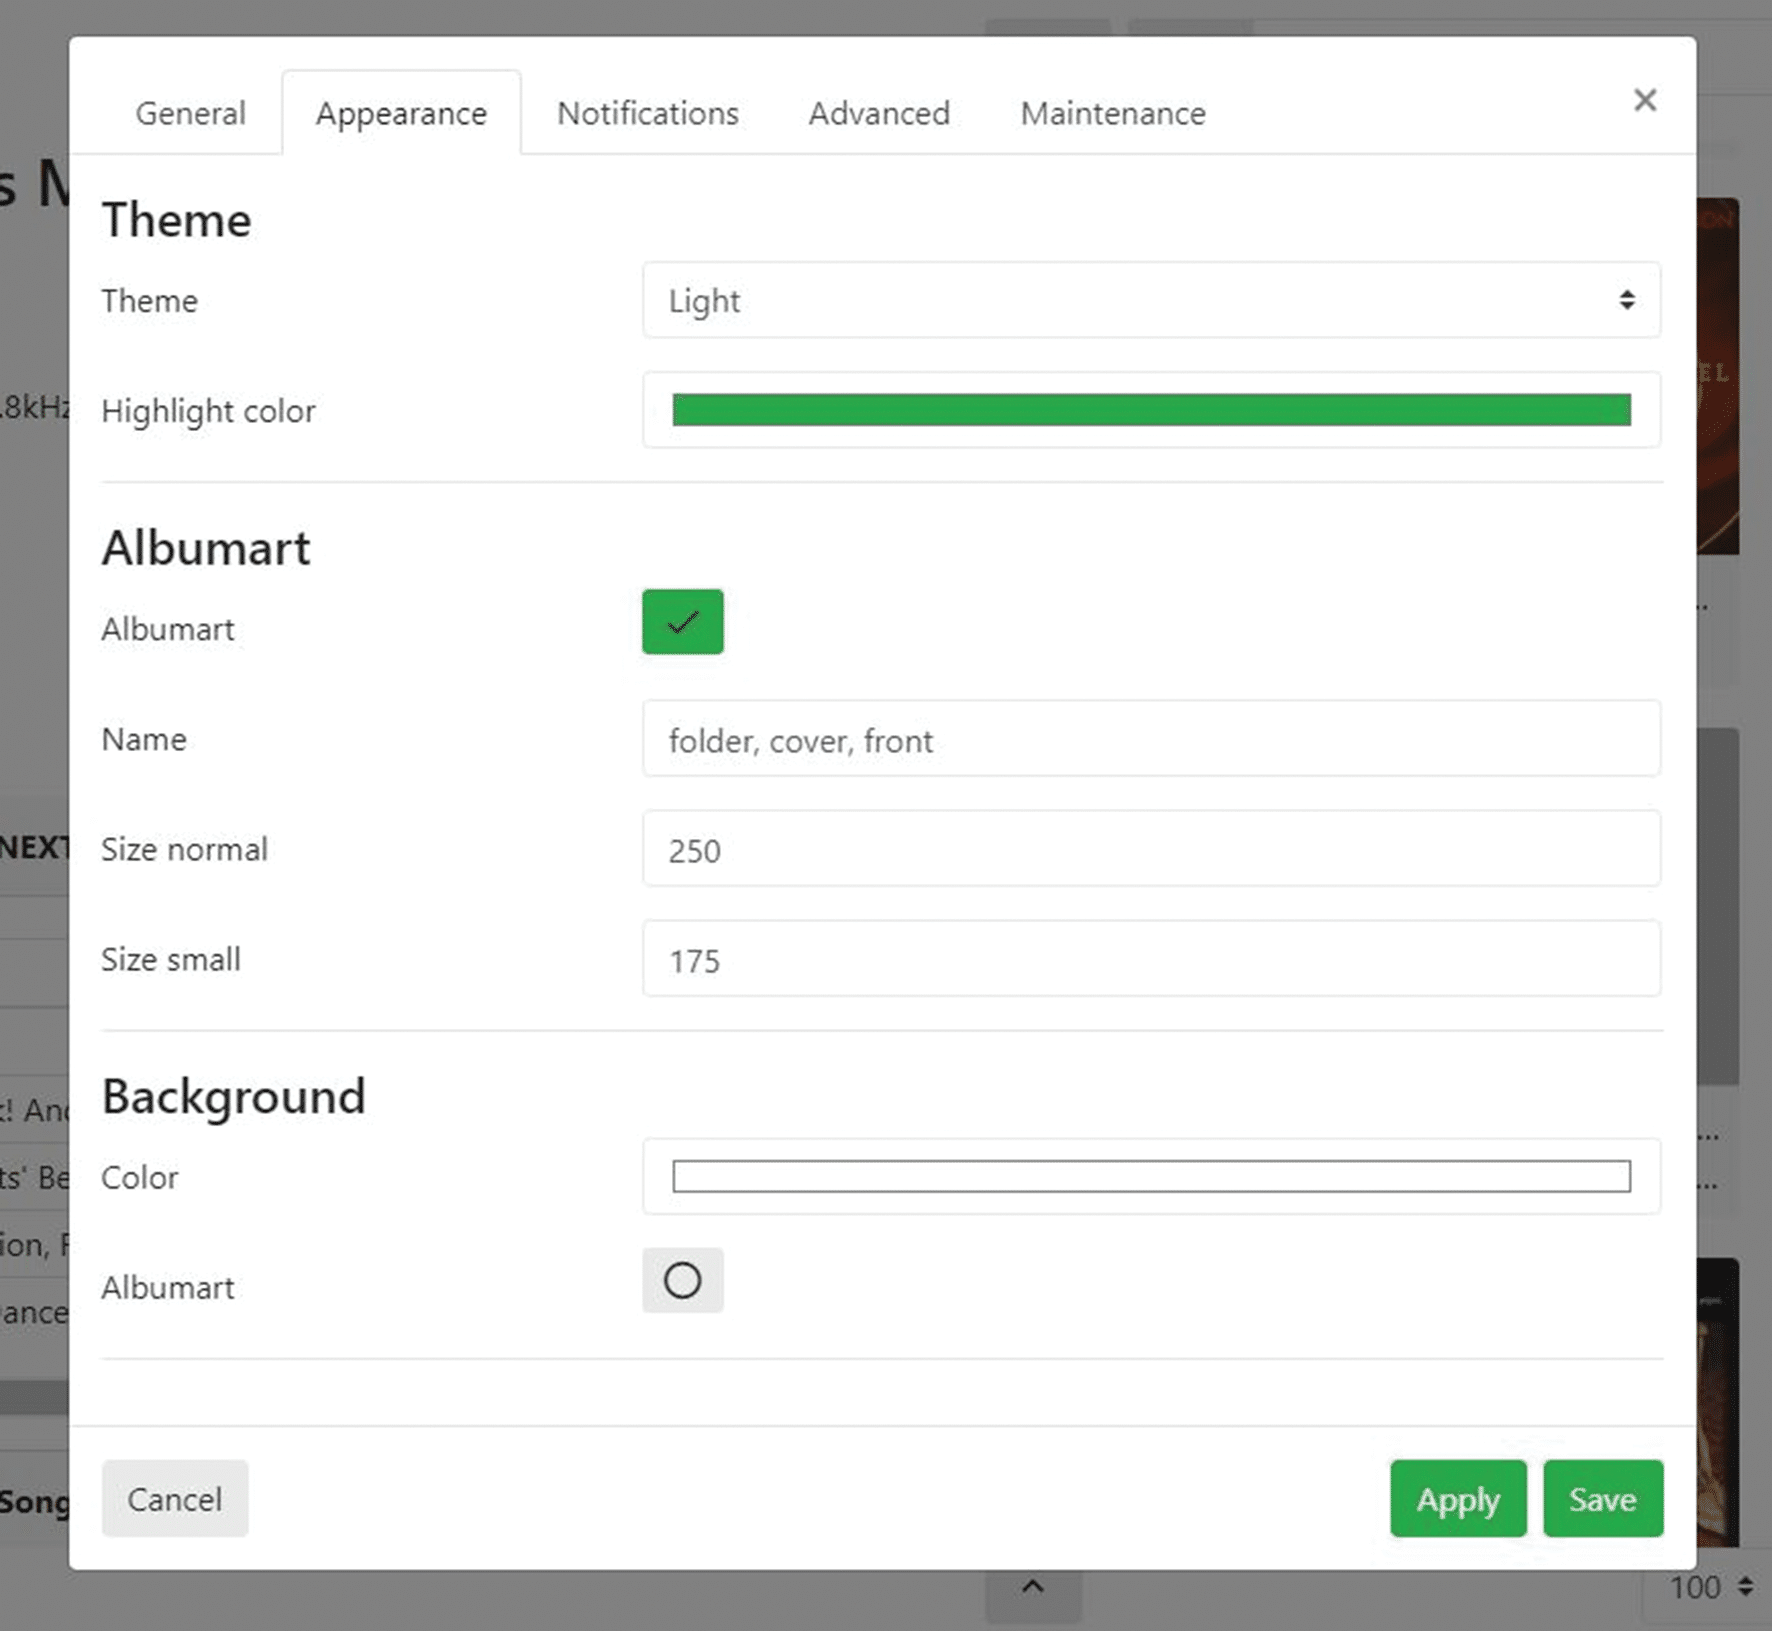This screenshot has height=1631, width=1772.
Task: Open the white Background color swatch
Action: (x=1150, y=1176)
